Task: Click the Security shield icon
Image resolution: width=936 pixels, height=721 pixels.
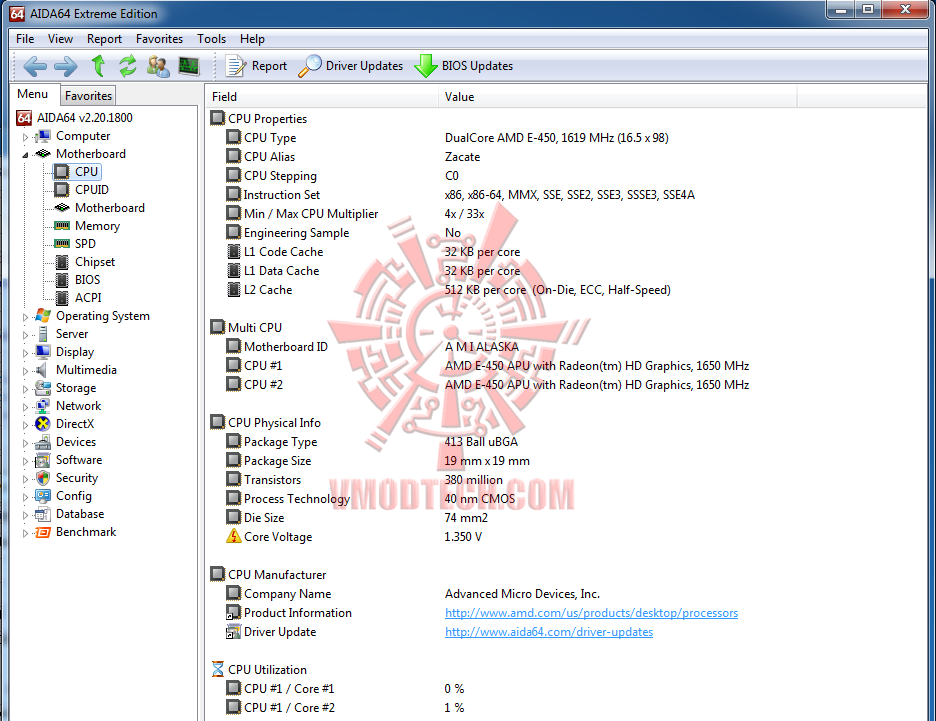Action: point(42,478)
